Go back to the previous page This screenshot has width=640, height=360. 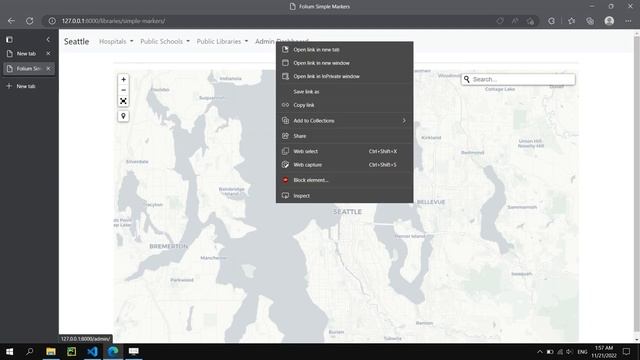tap(11, 21)
